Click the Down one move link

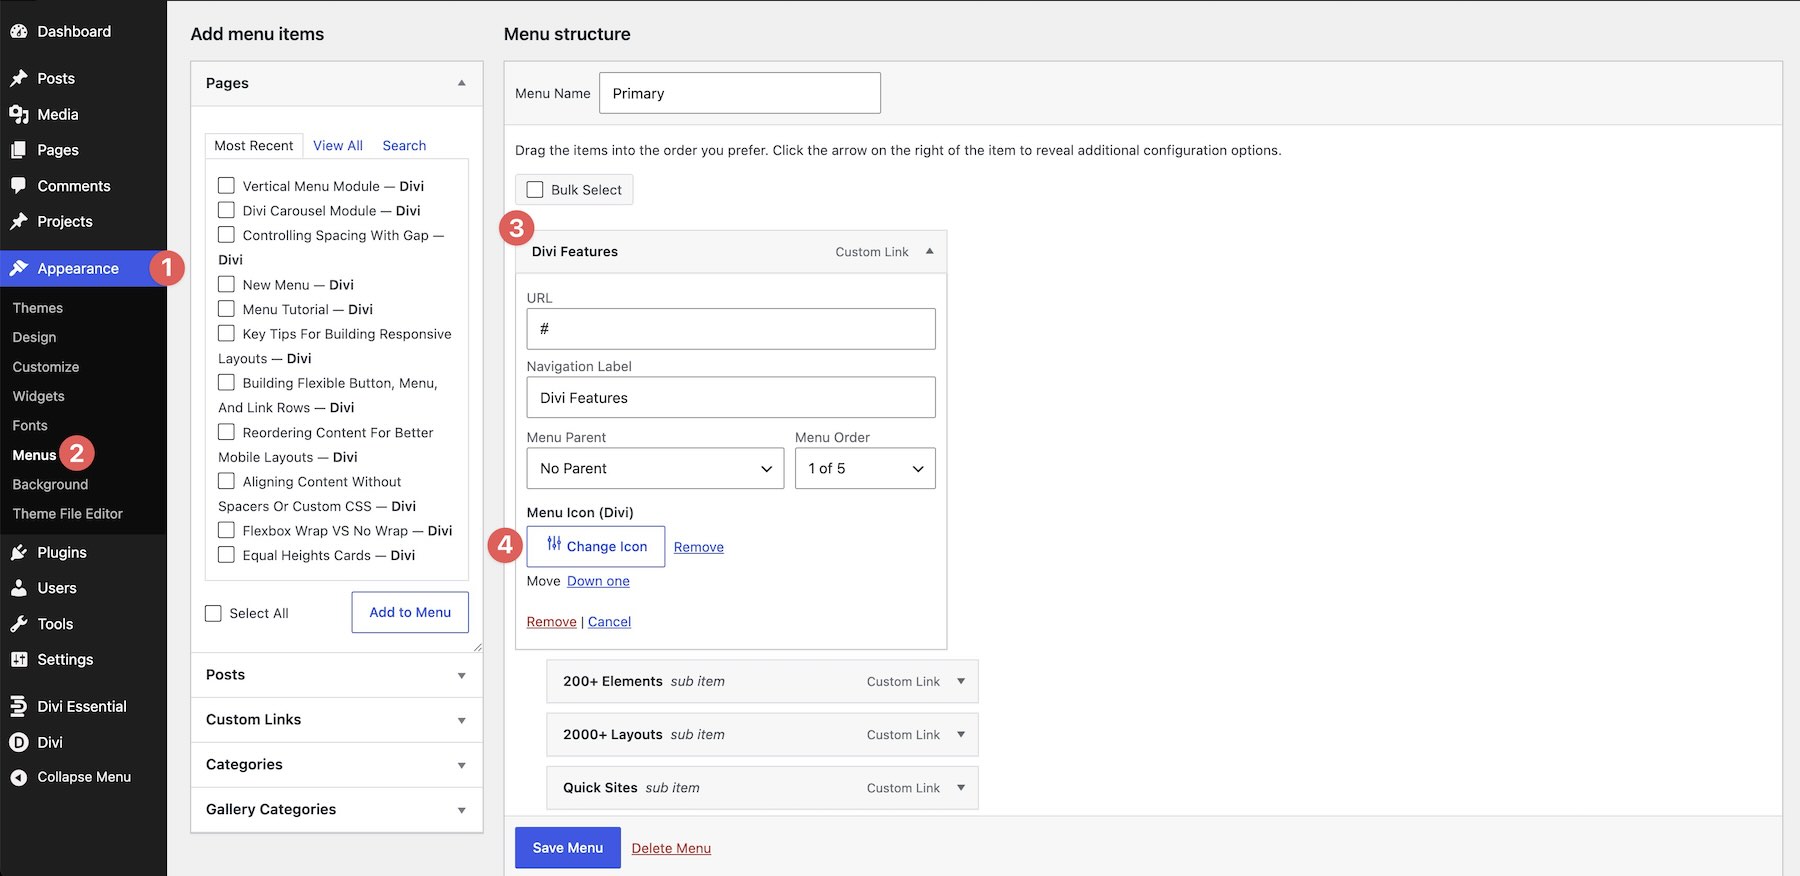(598, 581)
